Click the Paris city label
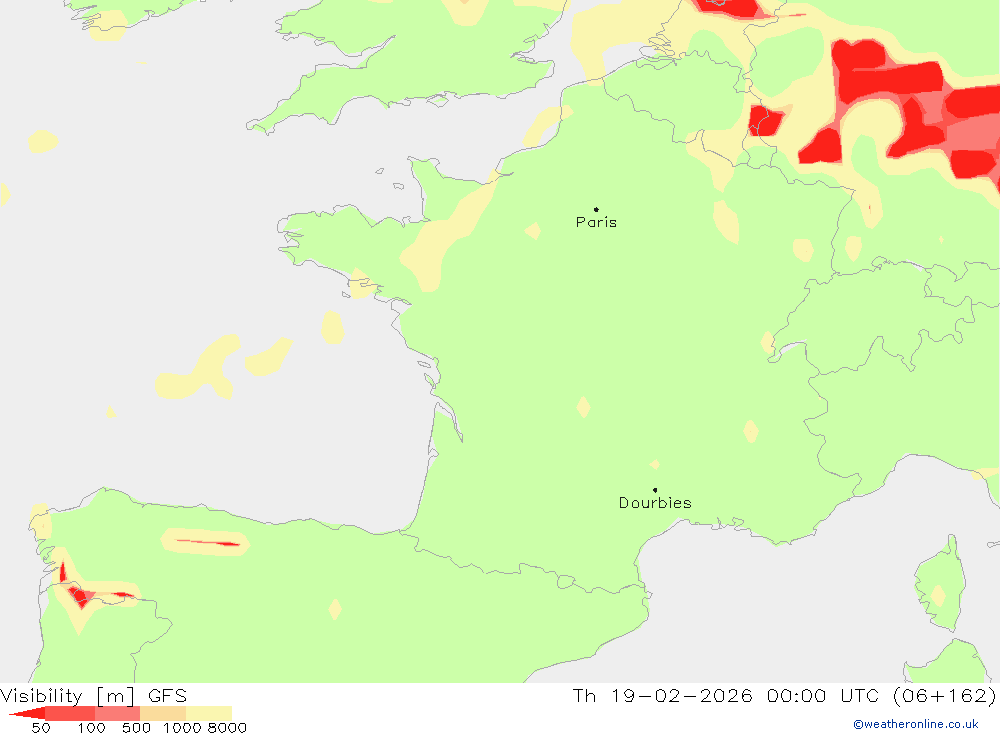The height and width of the screenshot is (733, 1000). pos(596,222)
